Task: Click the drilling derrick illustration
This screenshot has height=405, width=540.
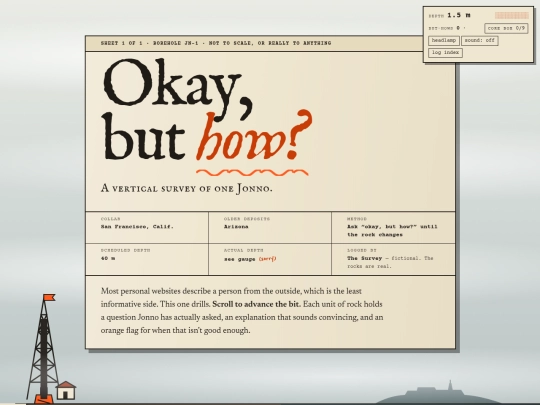Action: click(43, 350)
